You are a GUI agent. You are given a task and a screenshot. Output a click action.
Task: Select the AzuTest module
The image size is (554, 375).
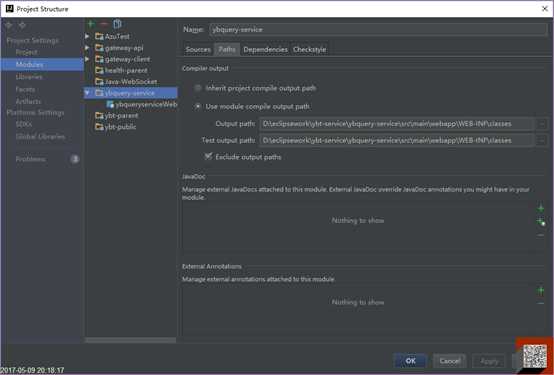[117, 36]
